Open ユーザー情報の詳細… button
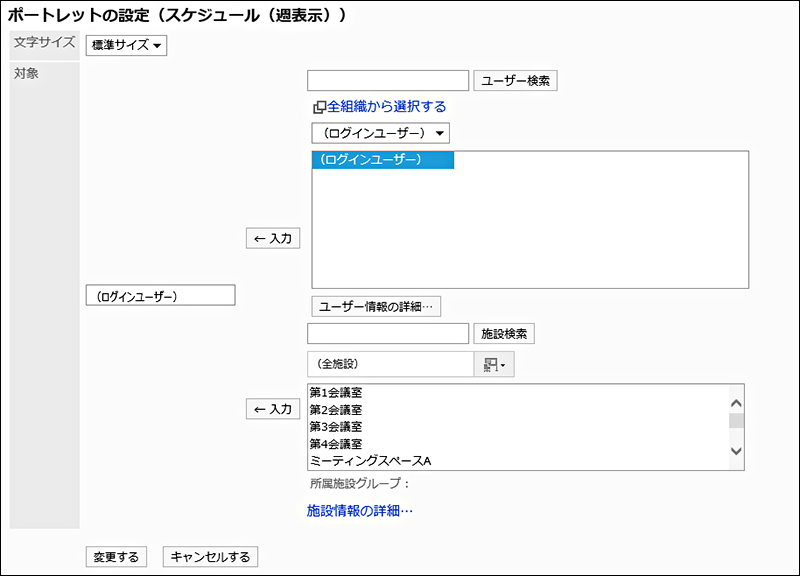The image size is (800, 576). click(376, 307)
